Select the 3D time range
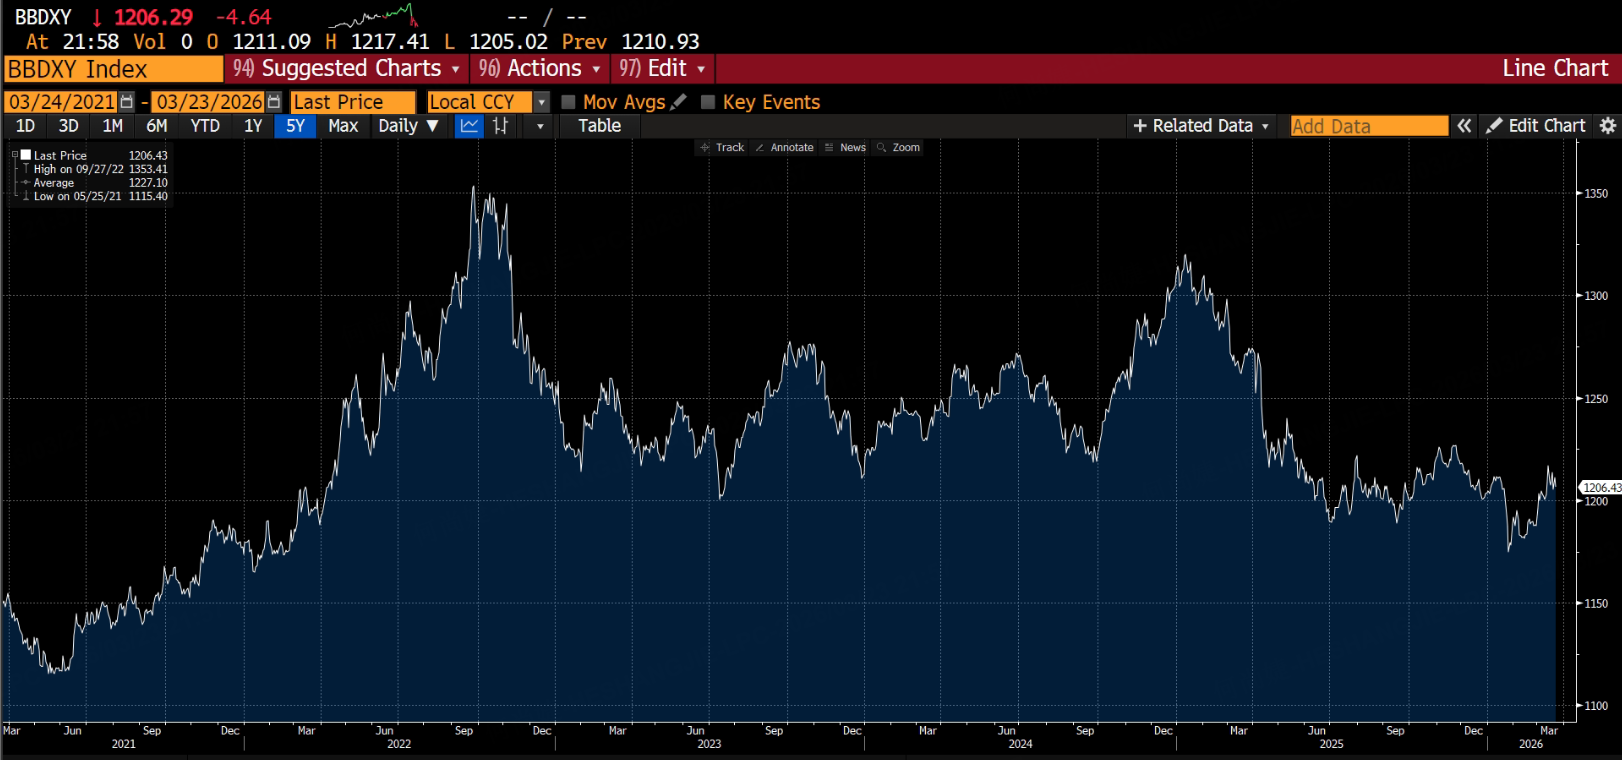1622x760 pixels. [x=68, y=126]
